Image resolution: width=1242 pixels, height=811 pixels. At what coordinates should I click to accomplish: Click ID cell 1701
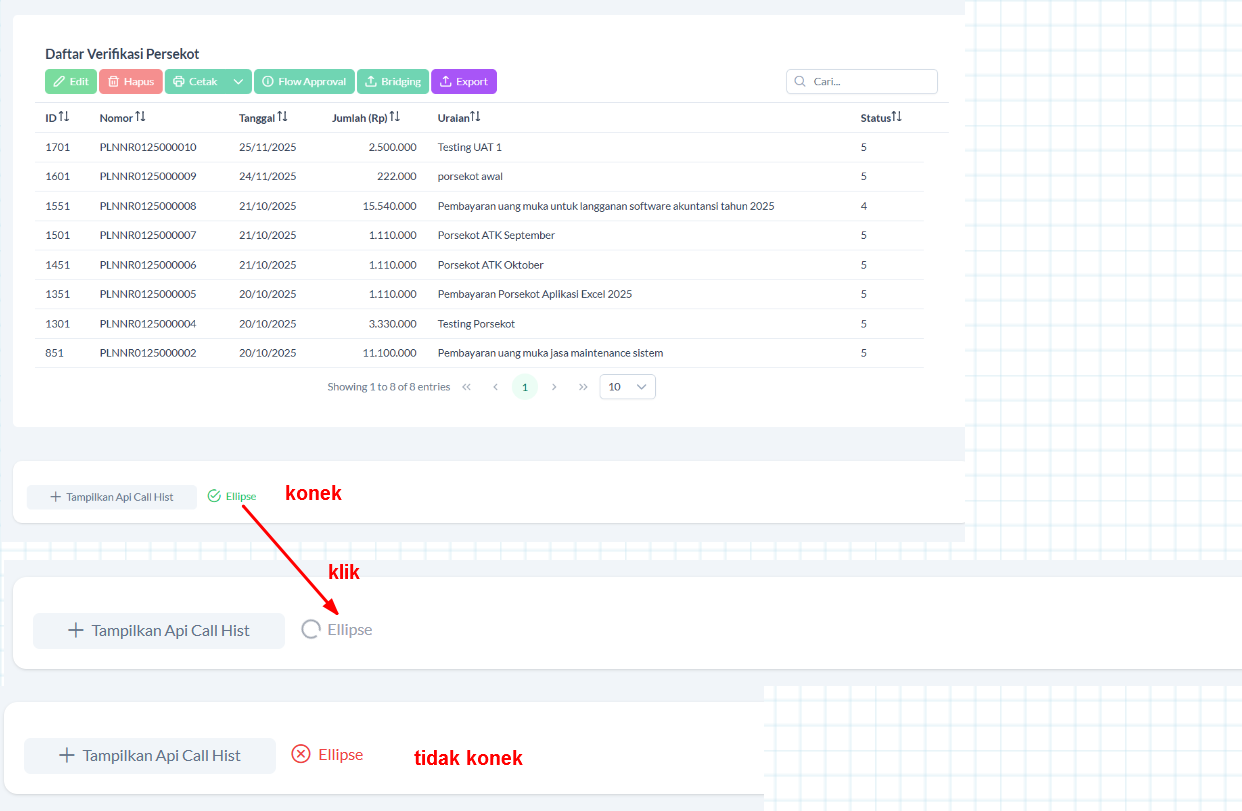[58, 147]
